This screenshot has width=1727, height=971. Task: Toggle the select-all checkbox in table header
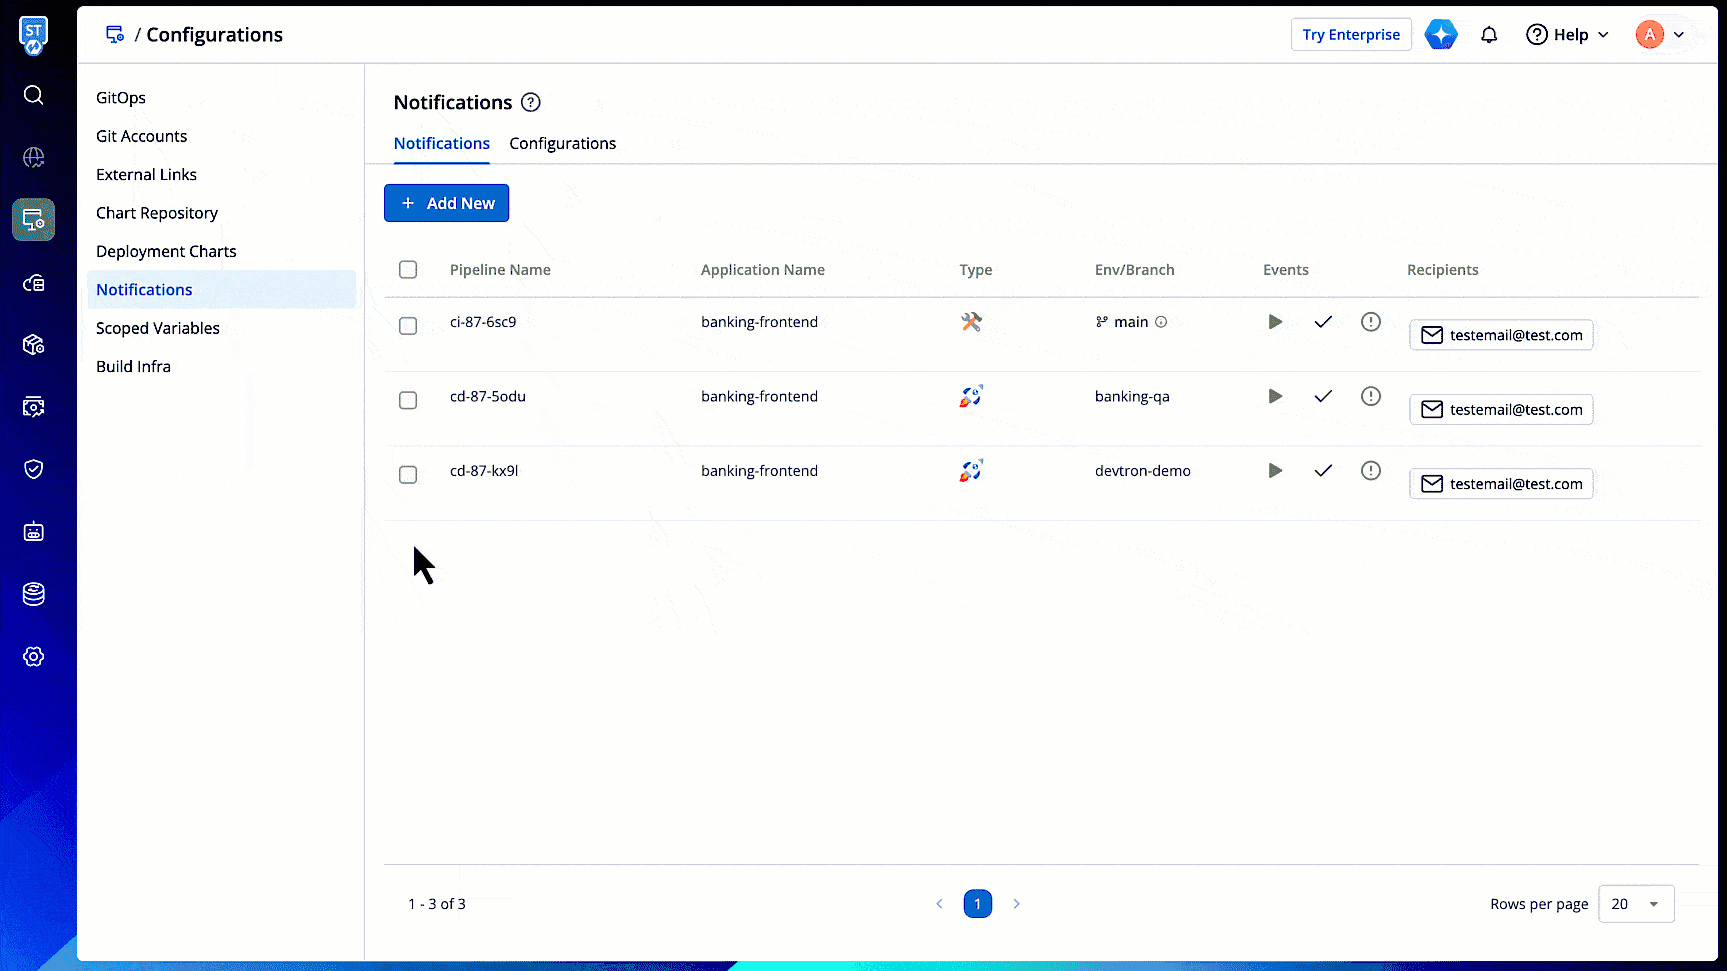point(408,270)
